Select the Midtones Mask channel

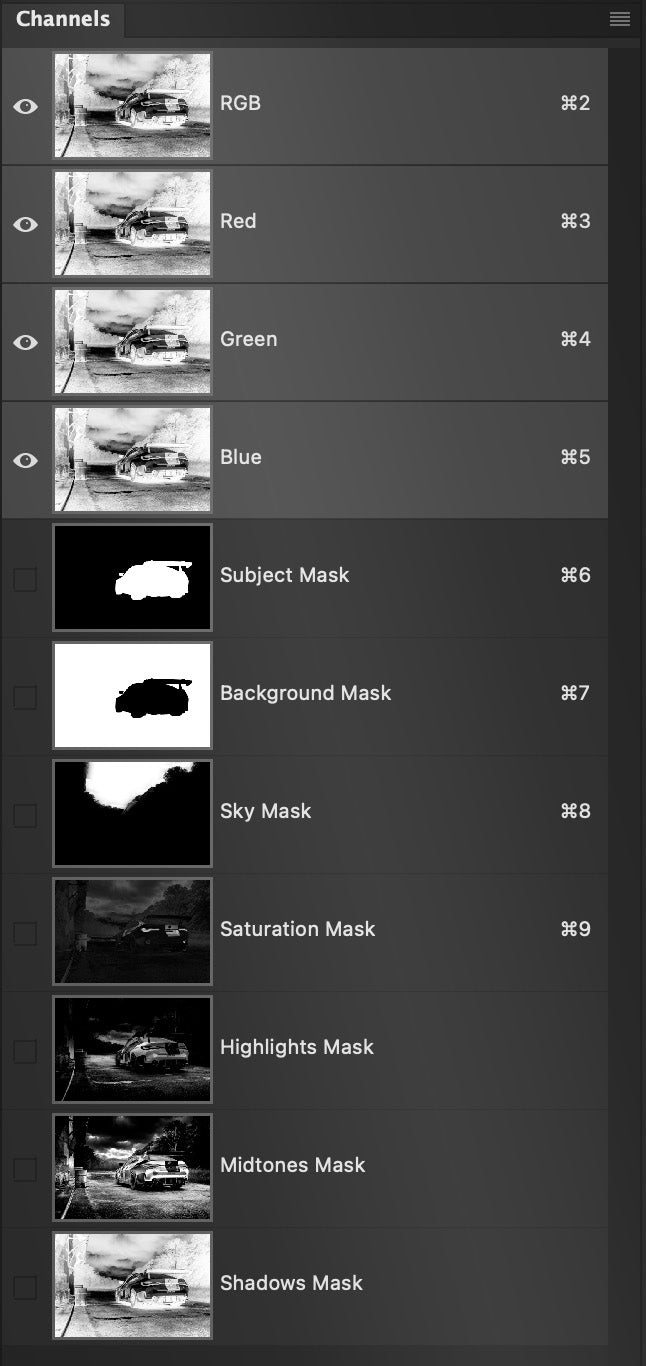[x=294, y=1166]
